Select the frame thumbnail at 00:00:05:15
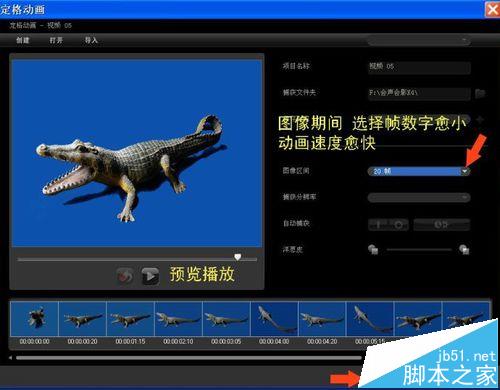 pos(370,318)
